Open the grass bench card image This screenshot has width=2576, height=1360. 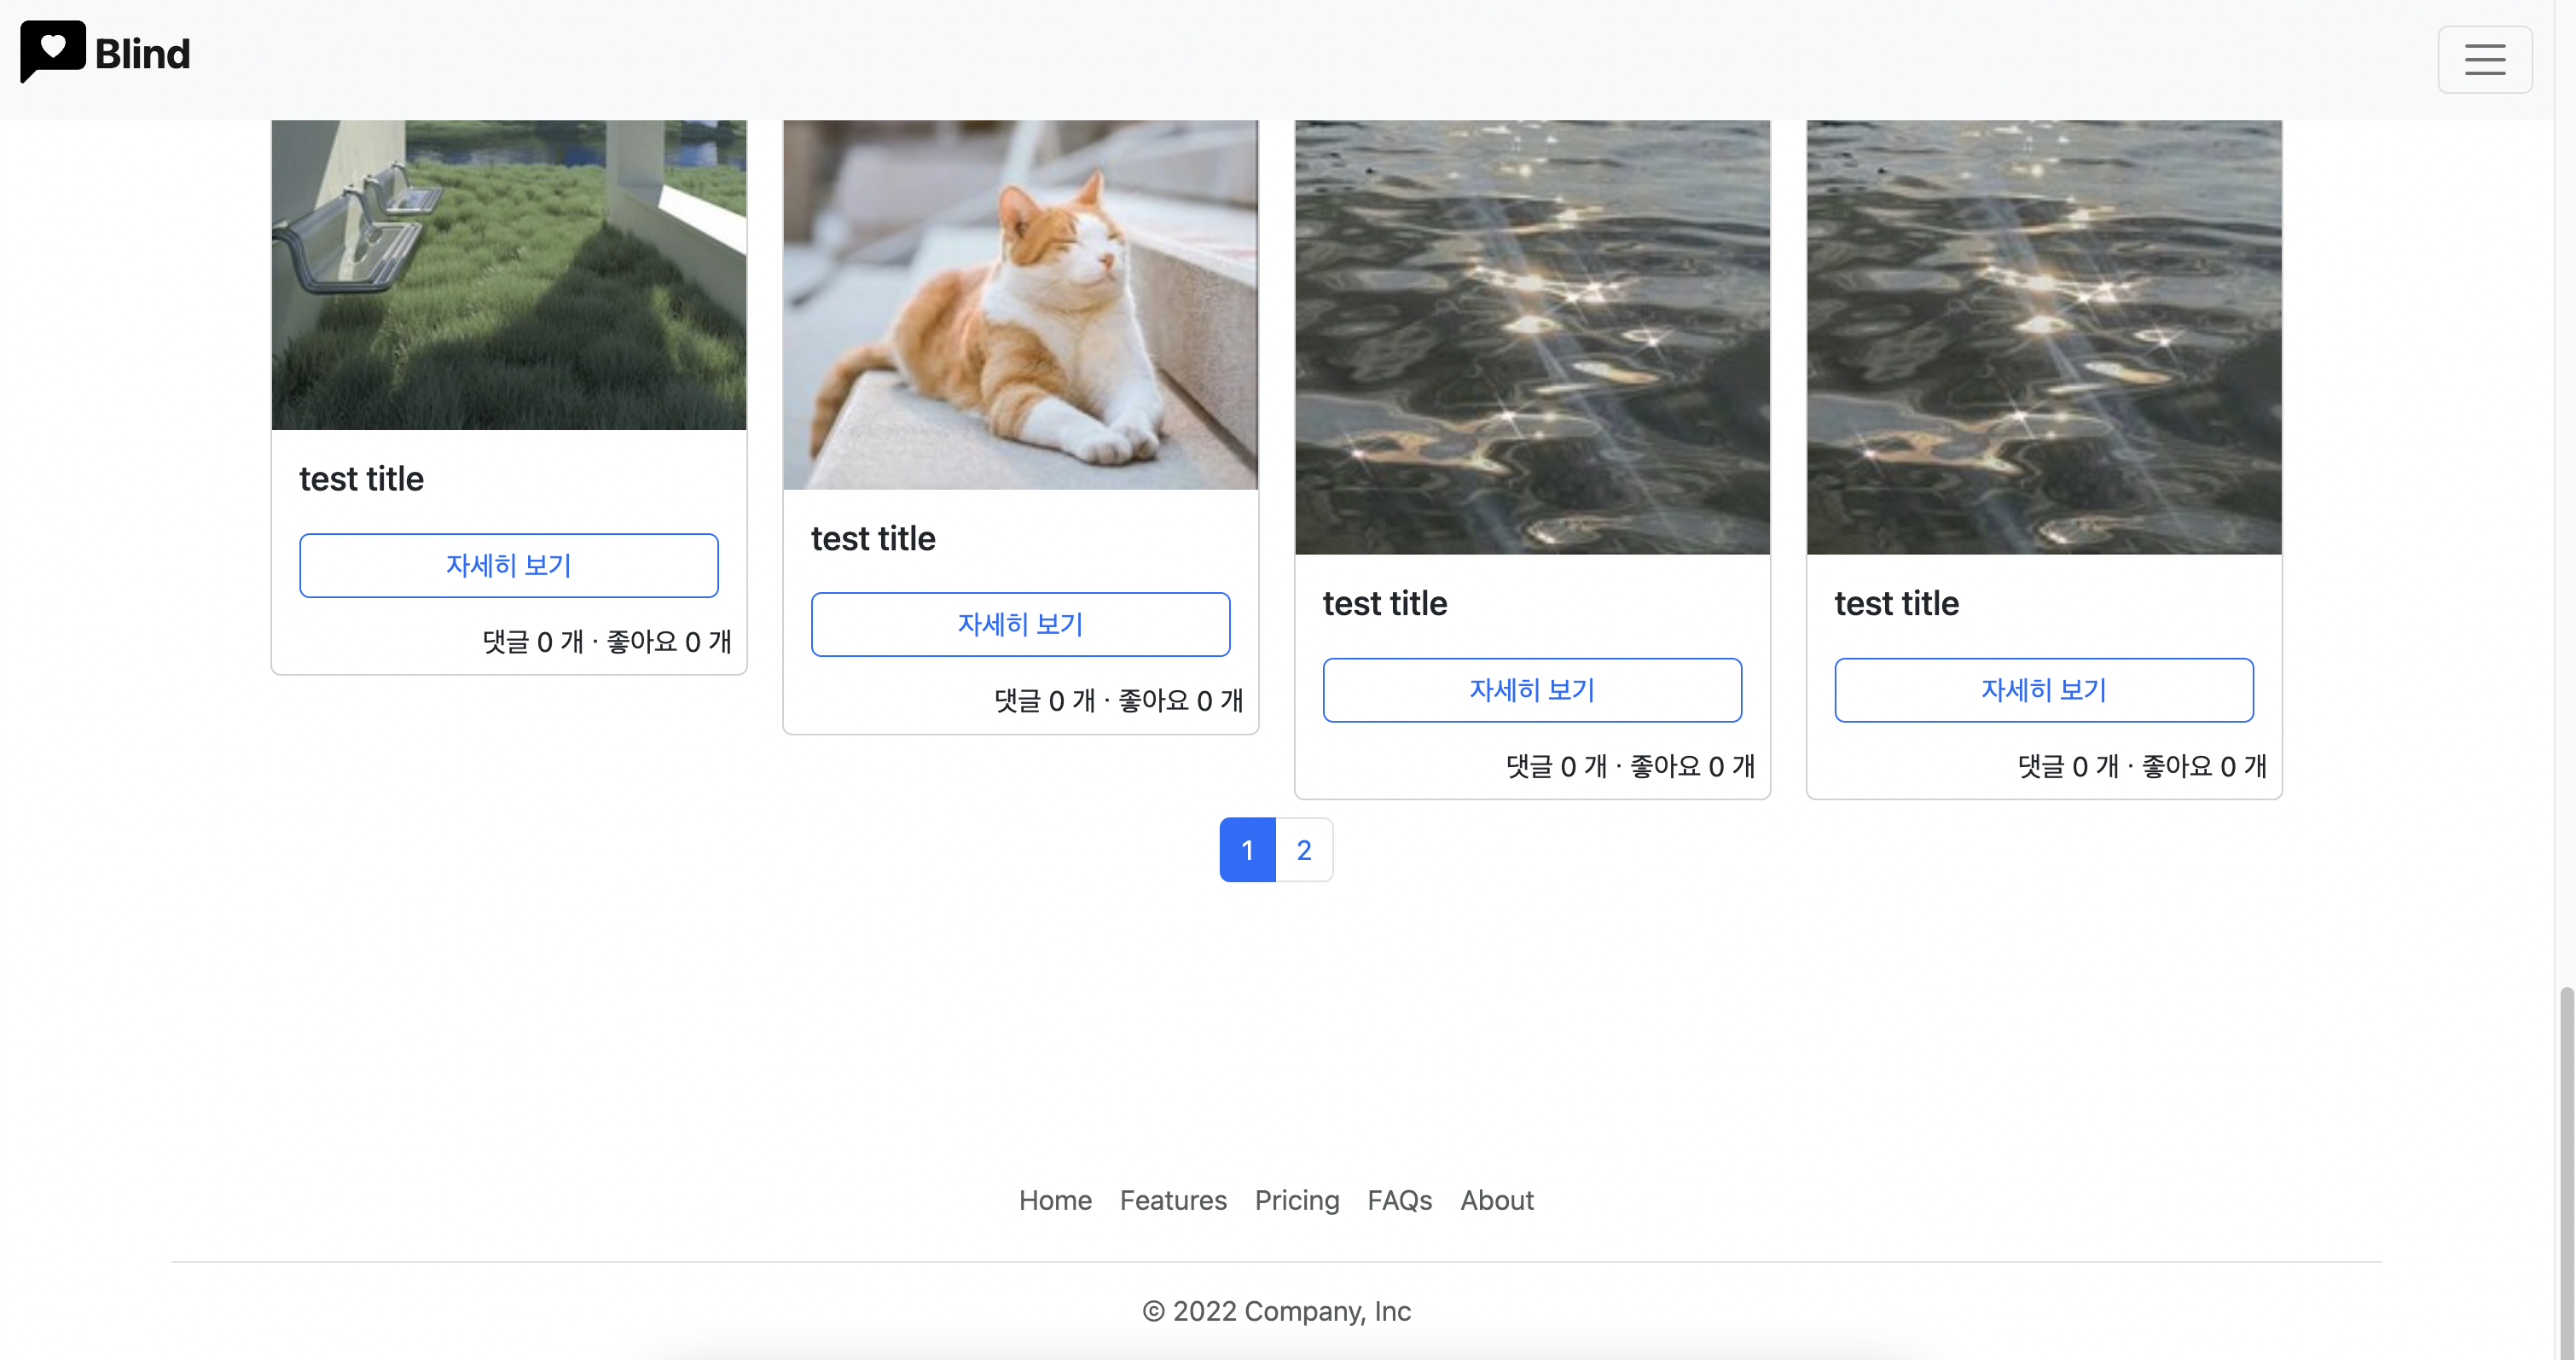tap(509, 275)
